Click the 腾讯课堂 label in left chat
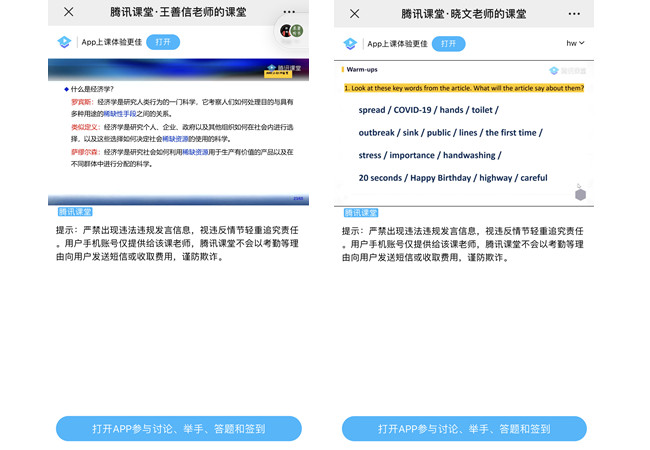Image resolution: width=650 pixels, height=450 pixels. pyautogui.click(x=75, y=212)
